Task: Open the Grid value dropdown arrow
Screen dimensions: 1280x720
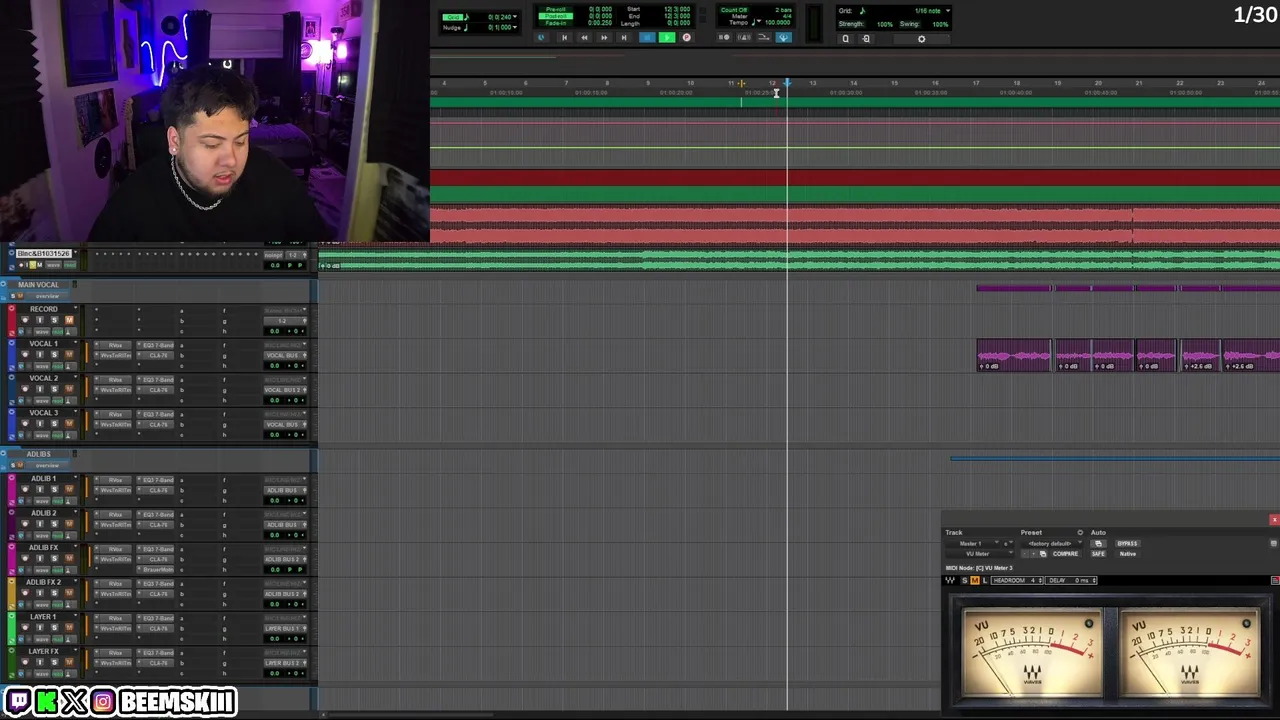Action: coord(516,17)
